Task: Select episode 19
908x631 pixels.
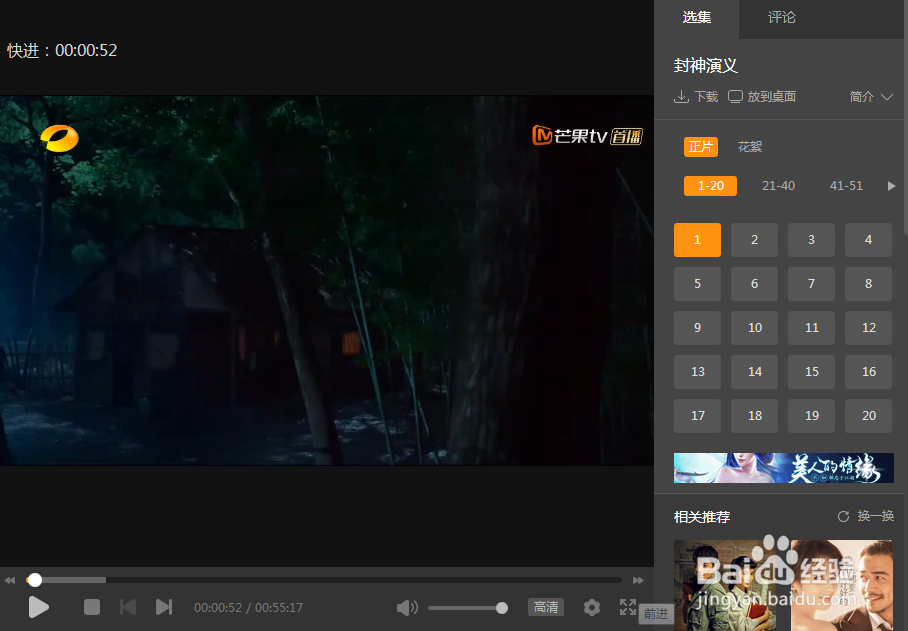Action: 811,416
